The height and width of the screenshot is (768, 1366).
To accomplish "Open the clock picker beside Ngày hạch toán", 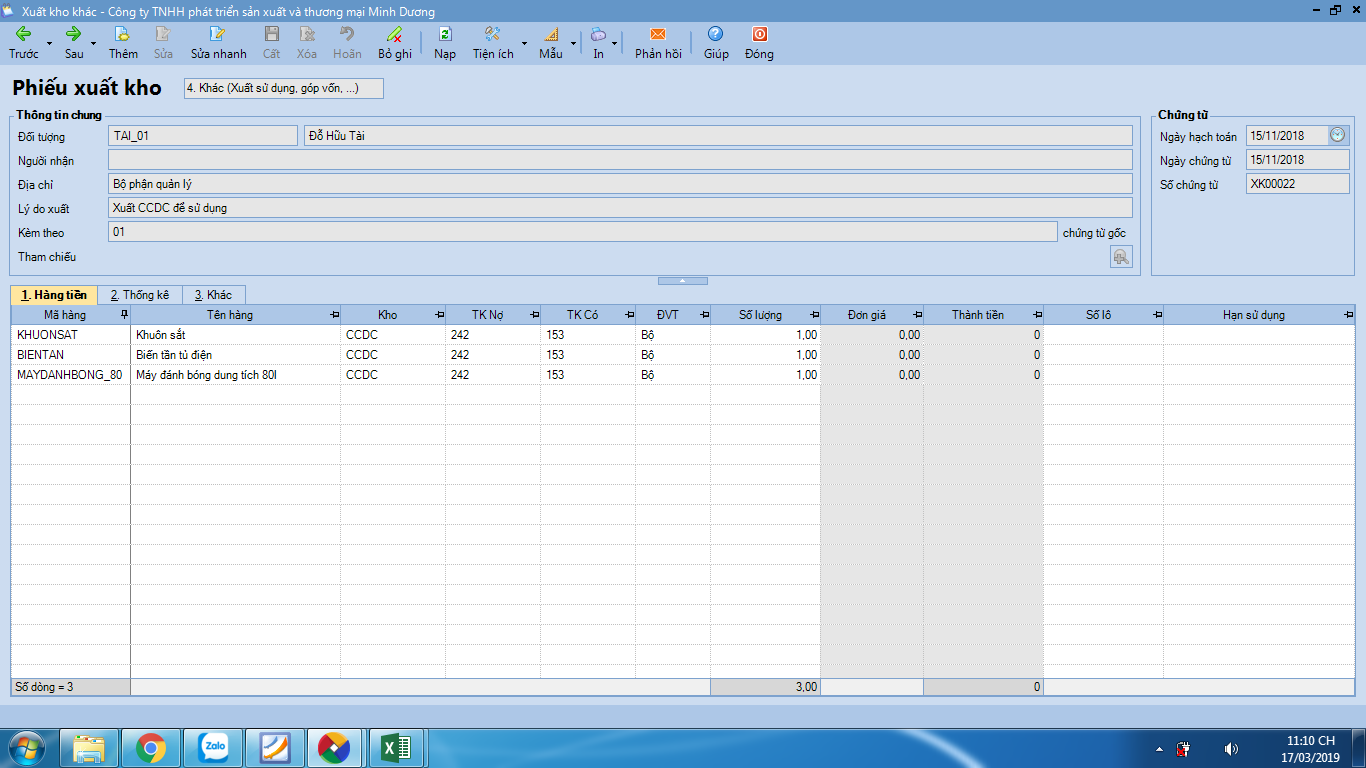I will pyautogui.click(x=1338, y=135).
